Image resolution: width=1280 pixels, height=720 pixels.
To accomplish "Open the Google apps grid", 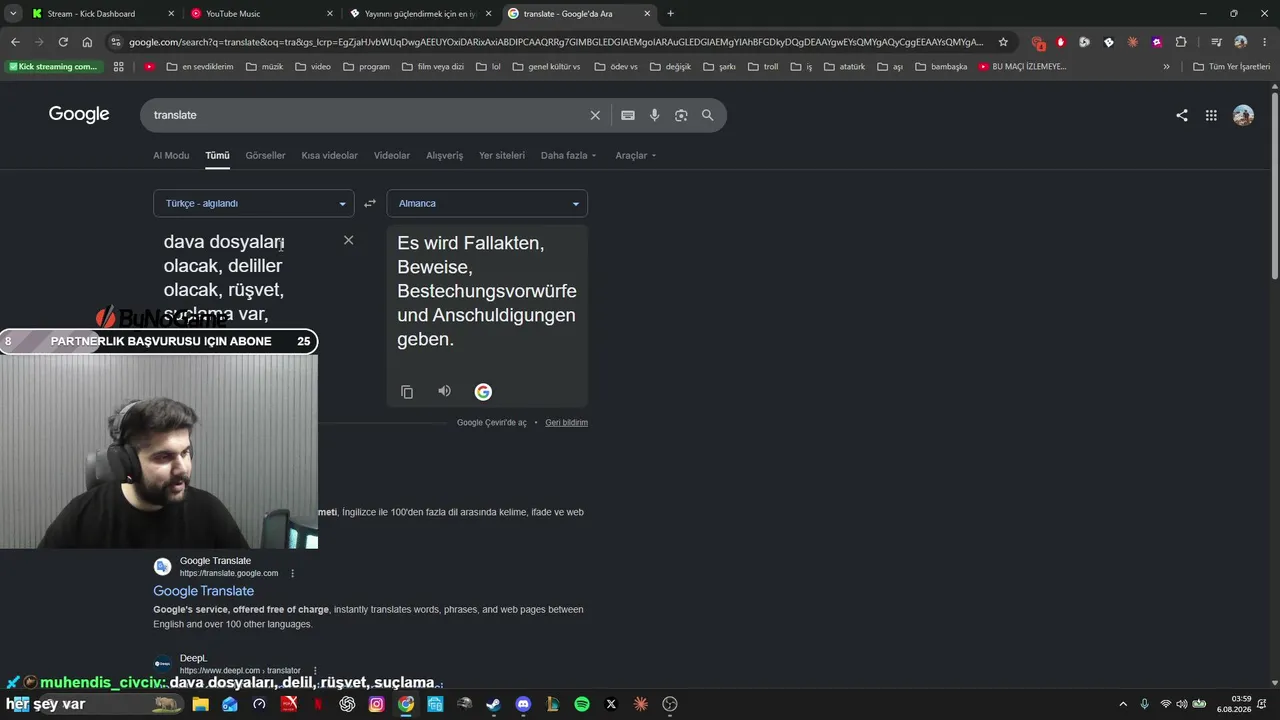I will [1211, 115].
